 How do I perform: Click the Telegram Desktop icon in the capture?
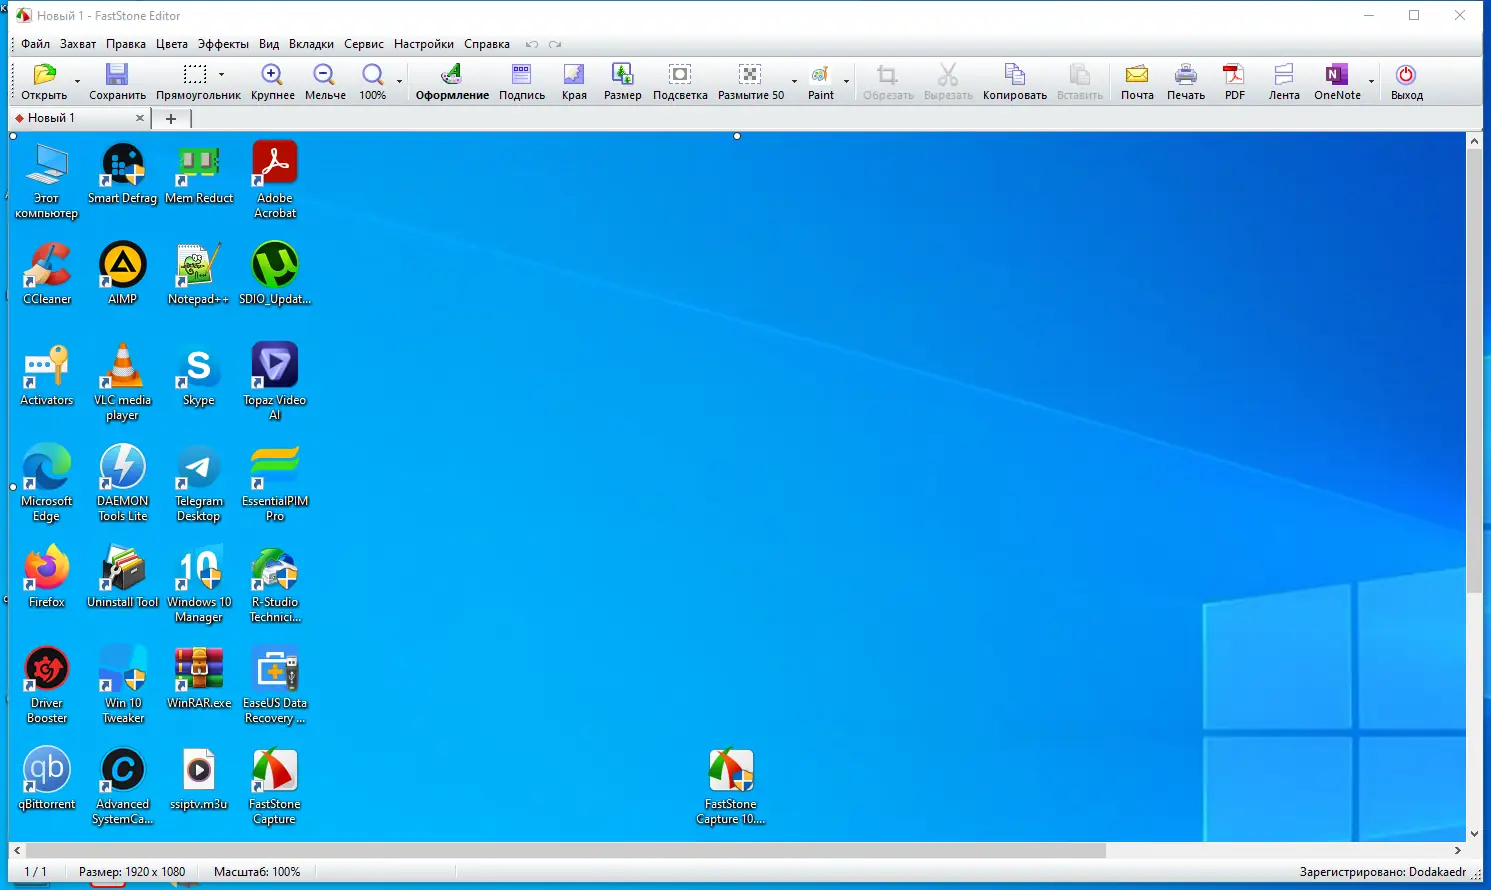point(199,483)
